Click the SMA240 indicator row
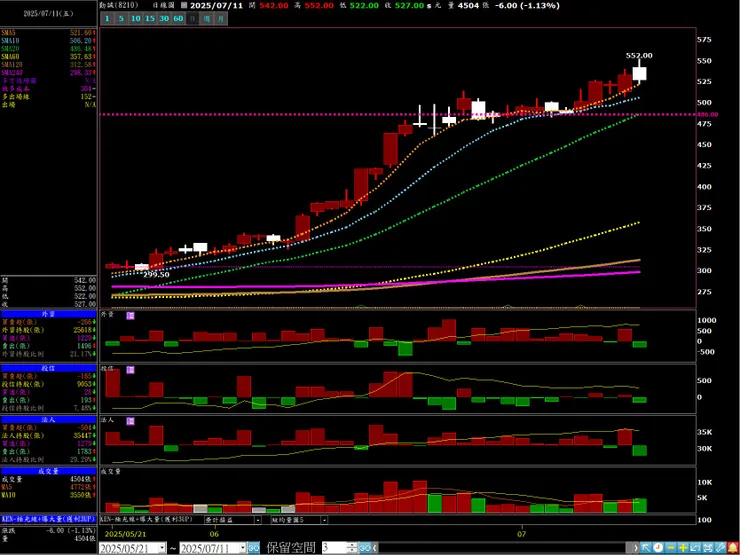 49,72
